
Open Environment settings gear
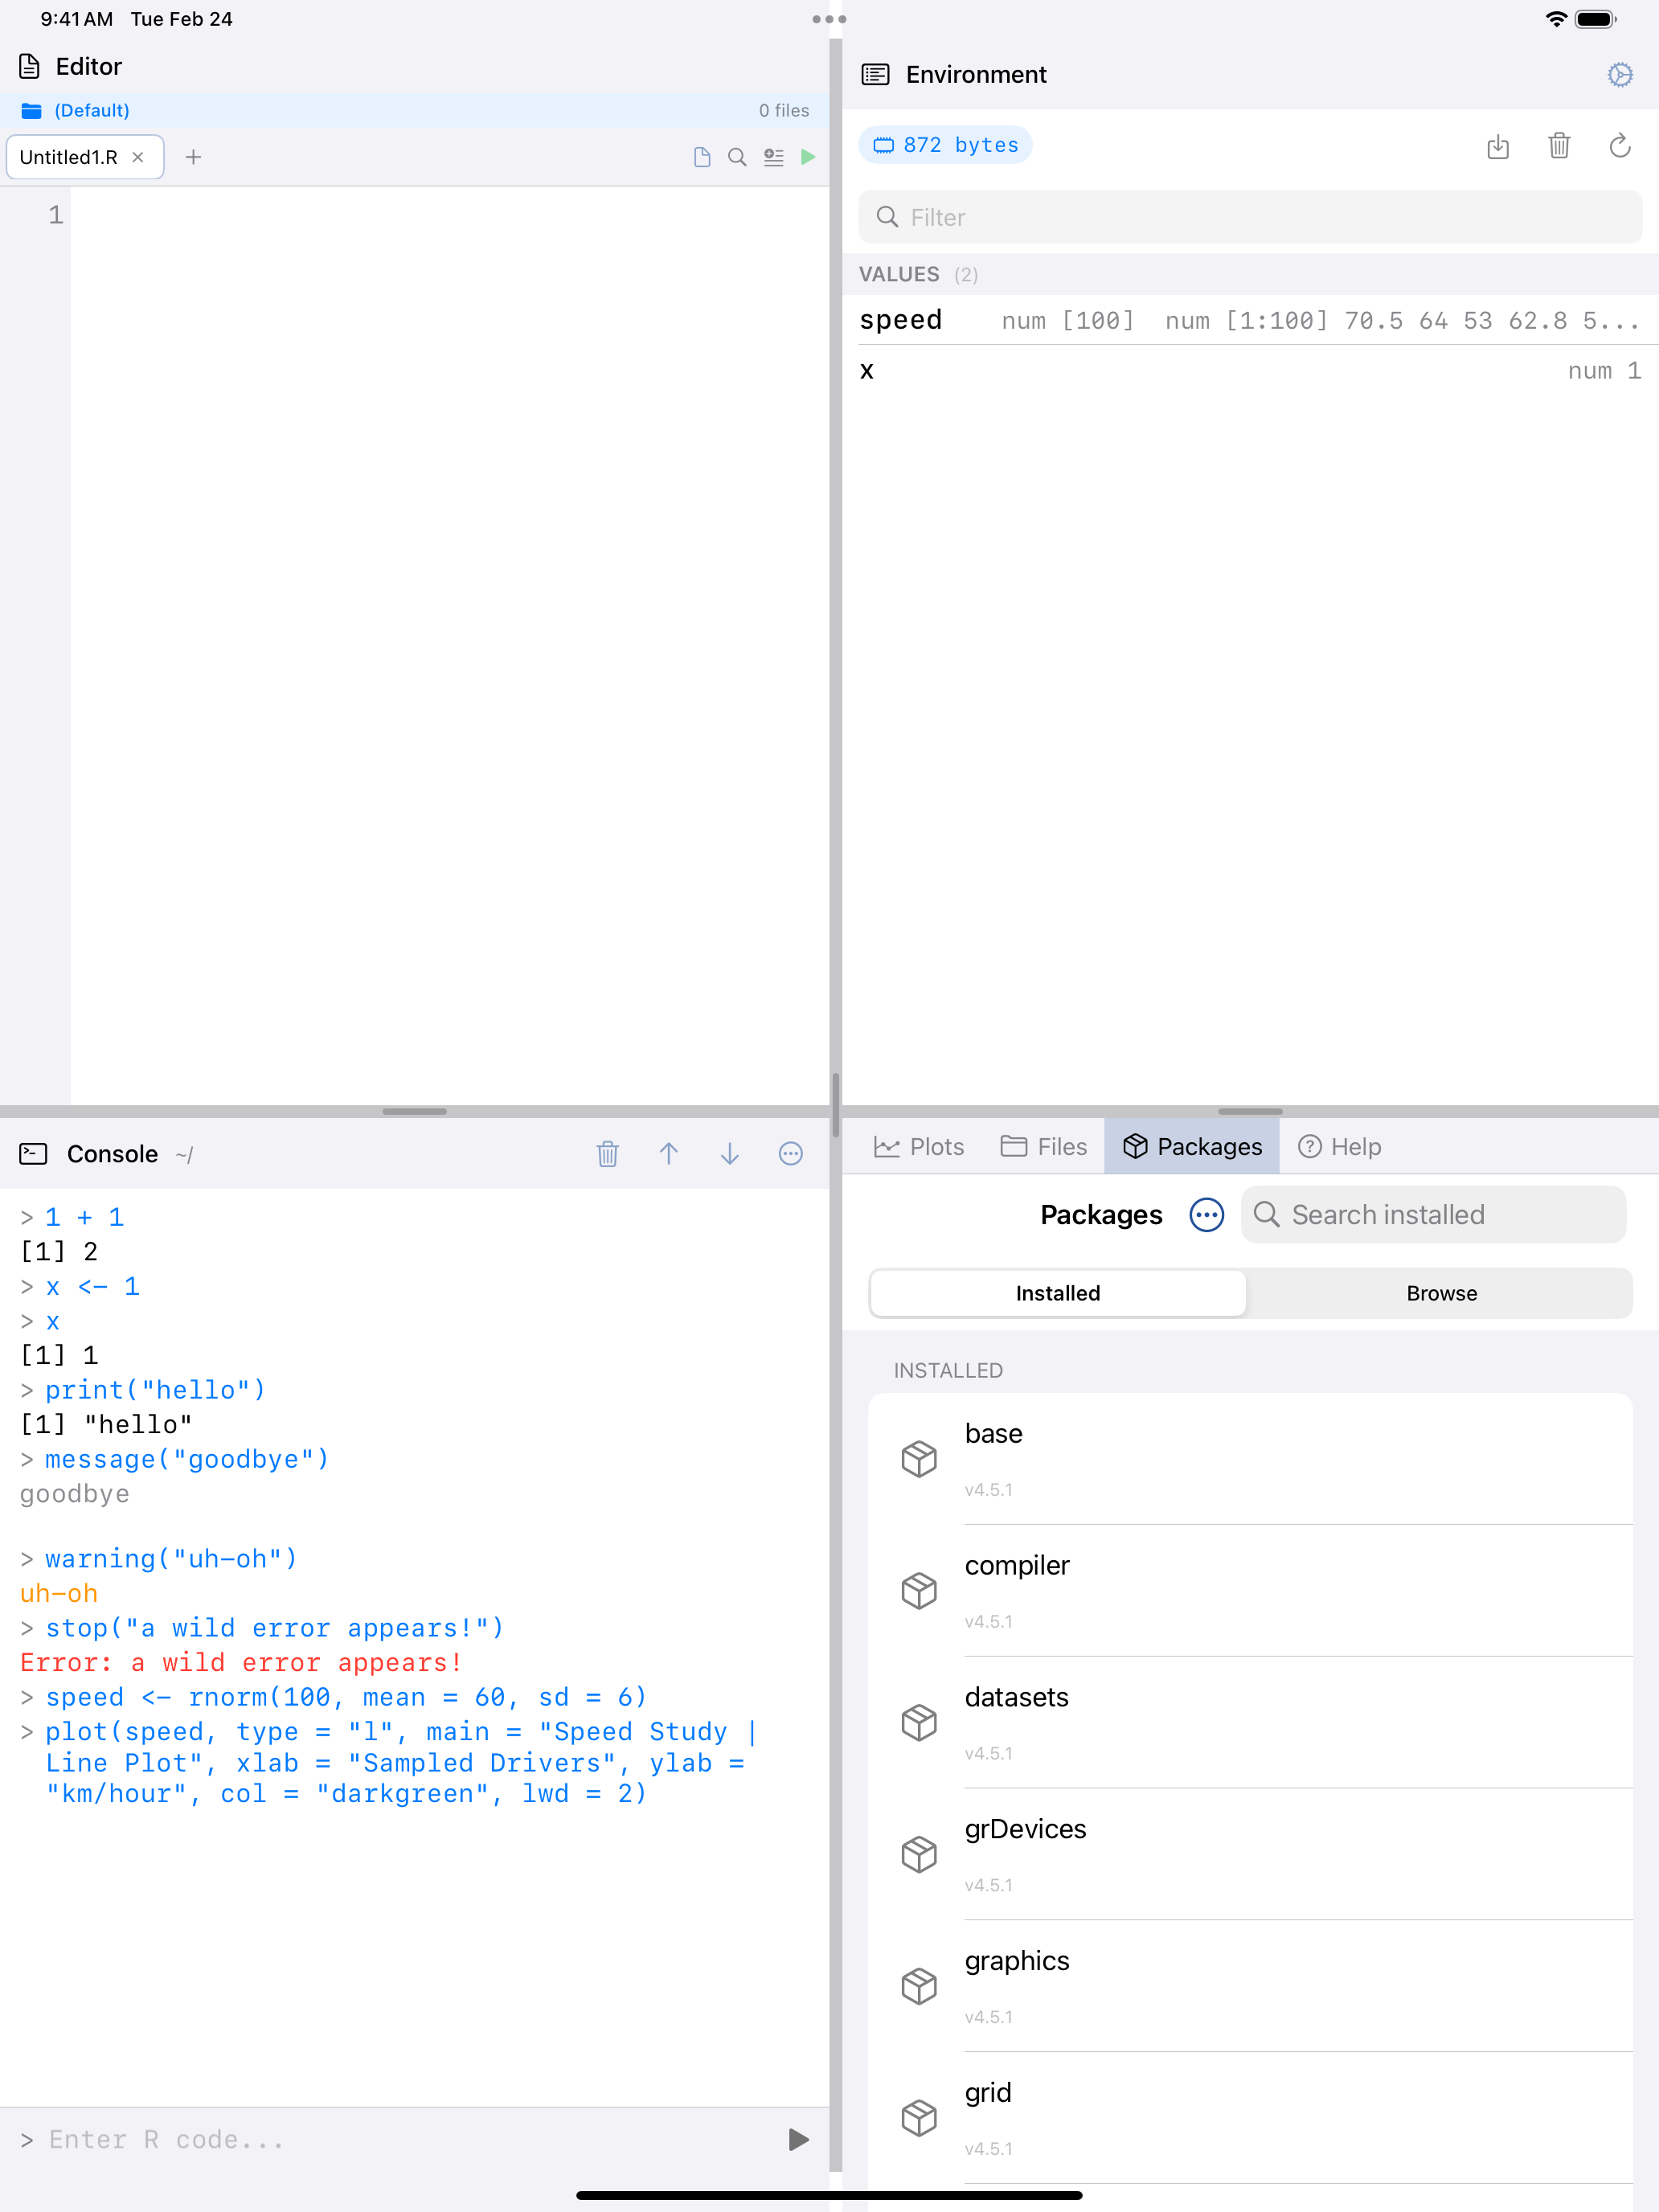[1620, 74]
